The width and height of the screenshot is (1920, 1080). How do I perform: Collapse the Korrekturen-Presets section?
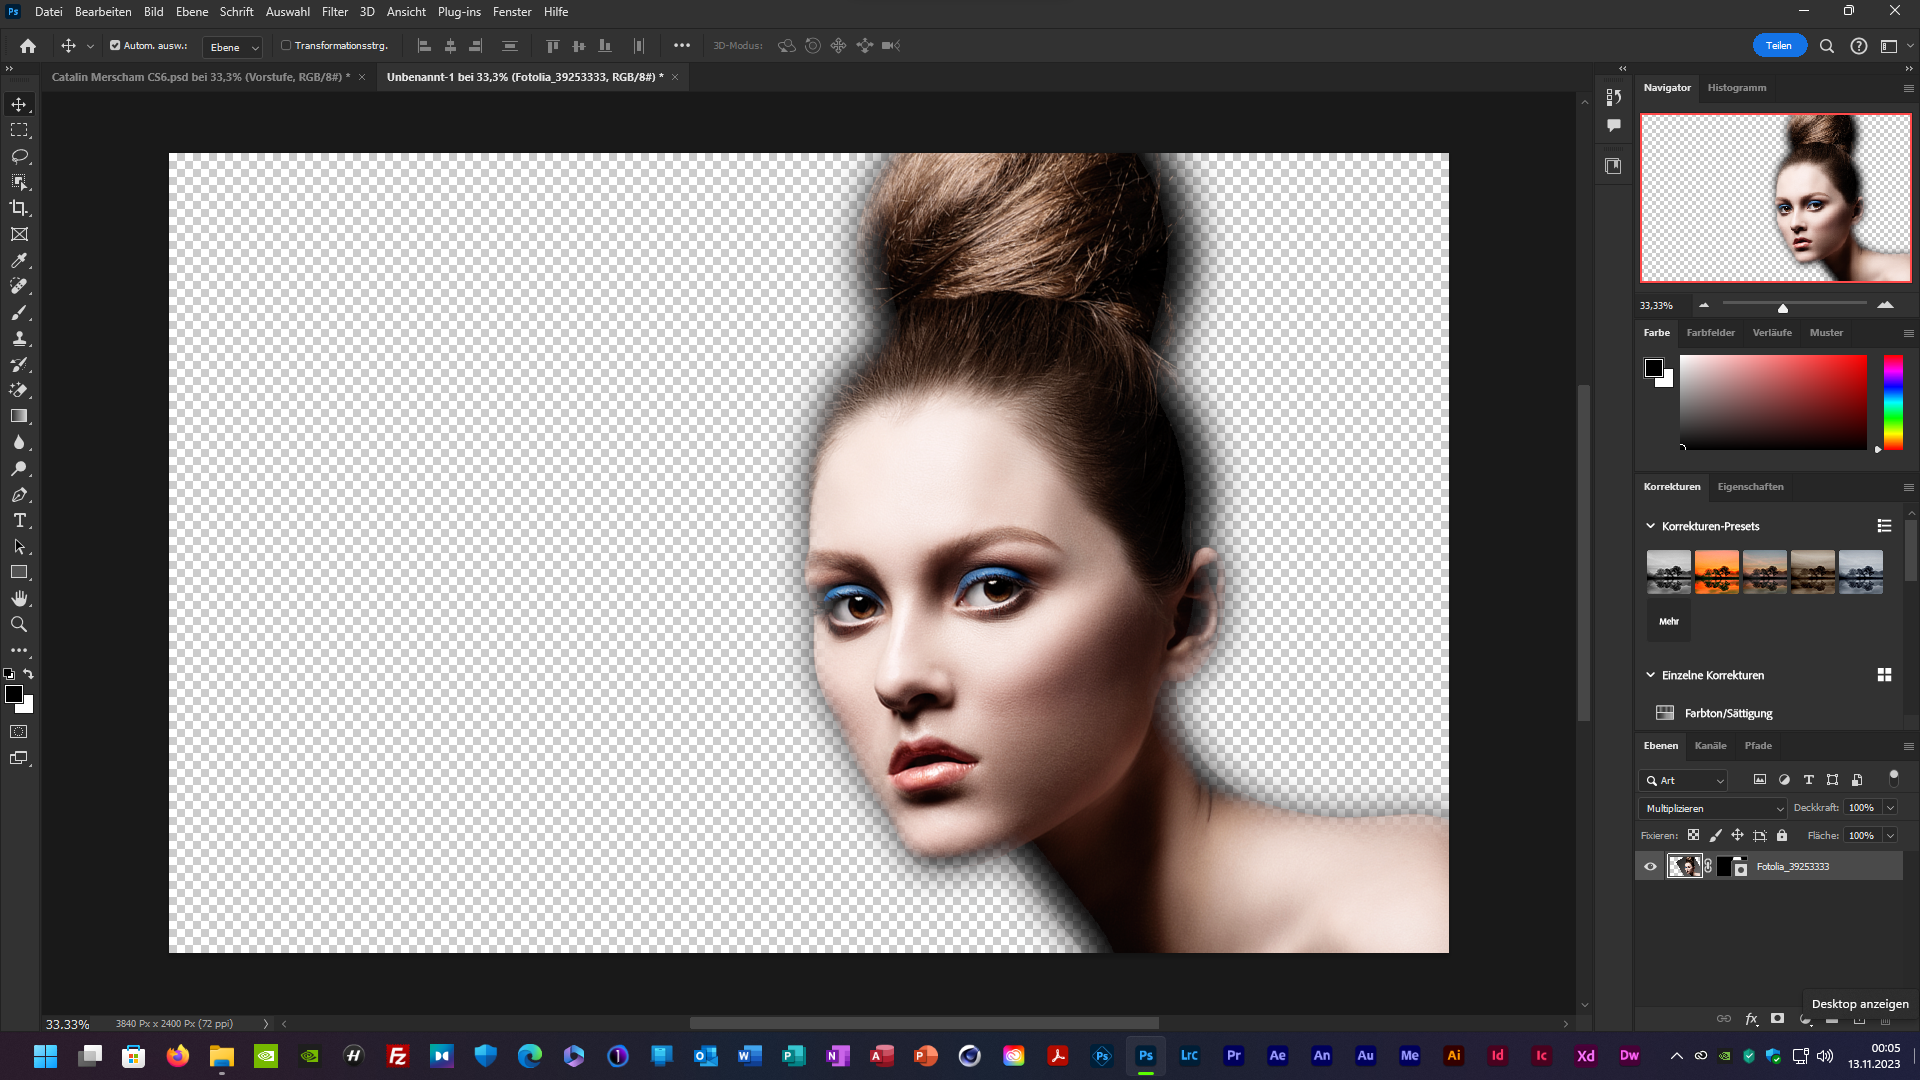tap(1651, 526)
